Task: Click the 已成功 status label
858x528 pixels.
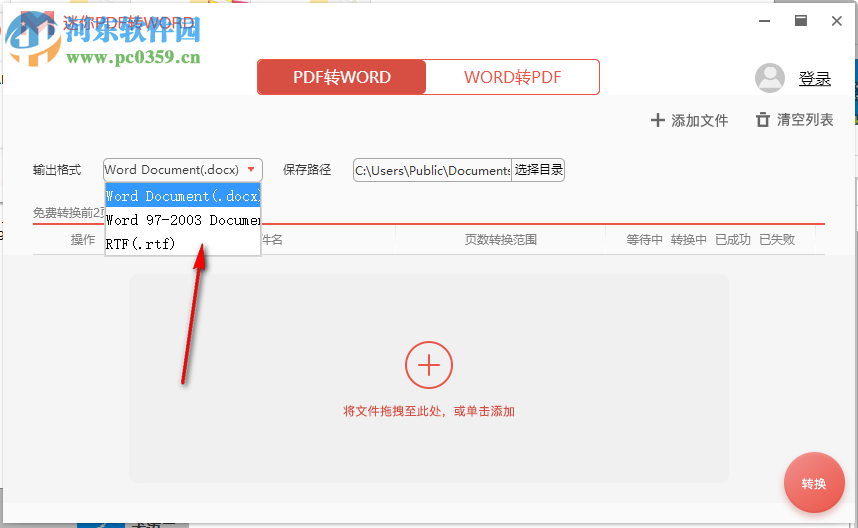Action: [x=733, y=240]
